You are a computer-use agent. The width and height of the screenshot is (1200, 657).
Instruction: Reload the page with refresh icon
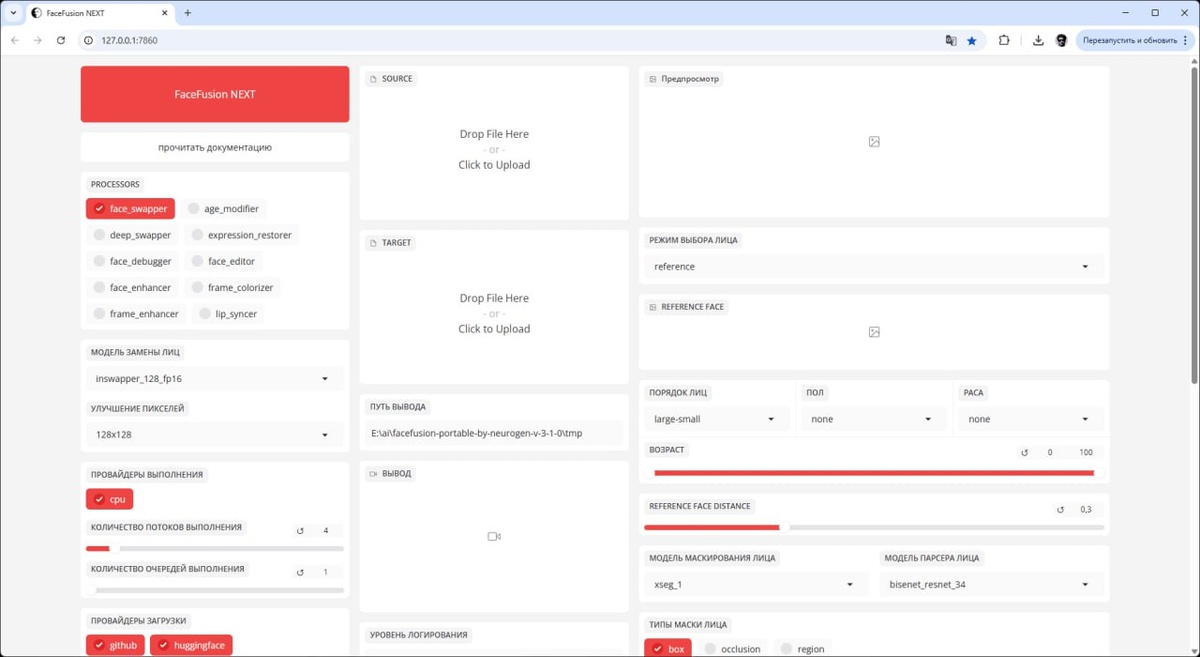click(61, 40)
